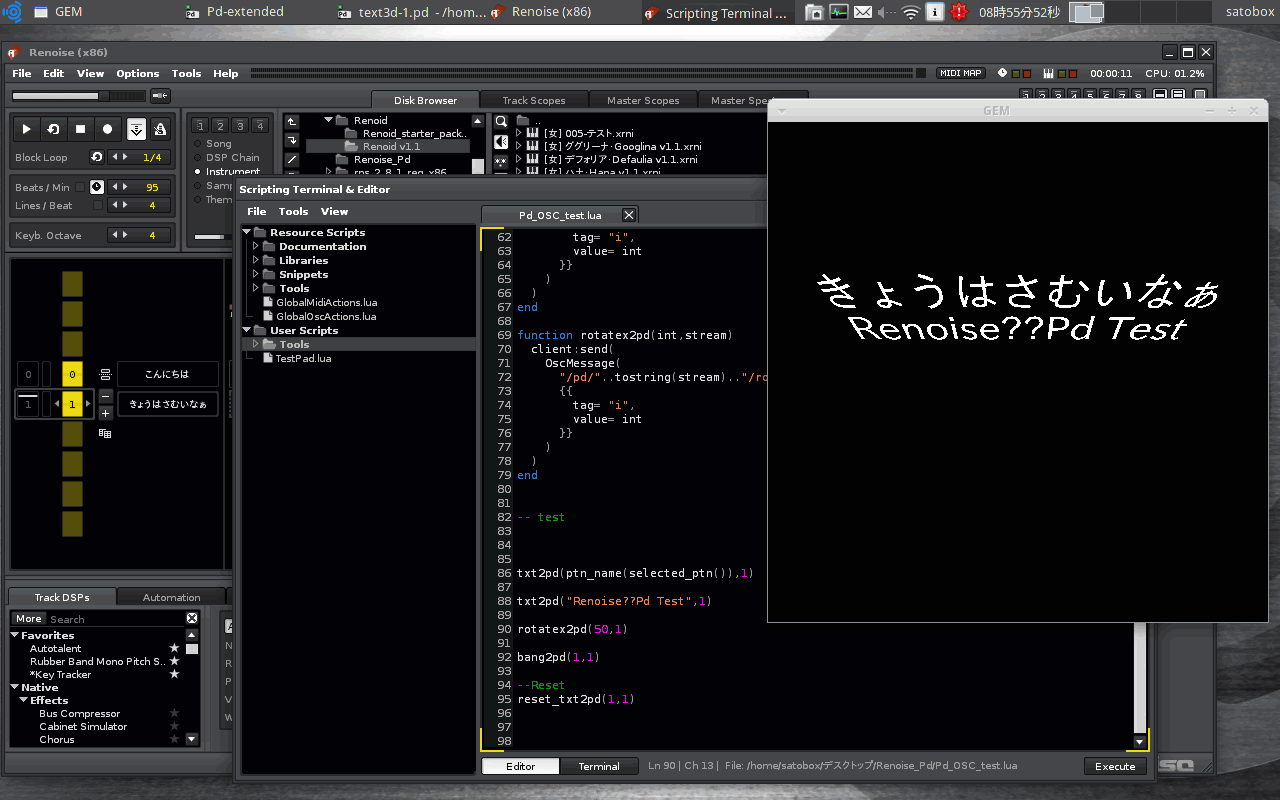The width and height of the screenshot is (1280, 800).
Task: Select the Instrument radio option
Action: tap(228, 172)
